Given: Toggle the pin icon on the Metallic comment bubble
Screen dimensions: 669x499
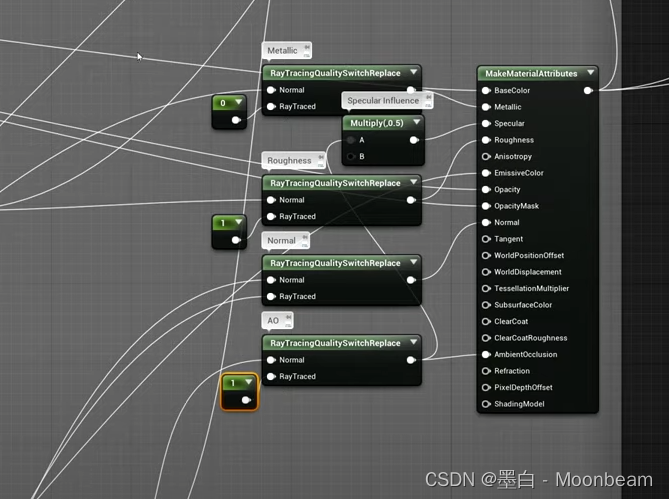Looking at the screenshot, I should point(307,47).
